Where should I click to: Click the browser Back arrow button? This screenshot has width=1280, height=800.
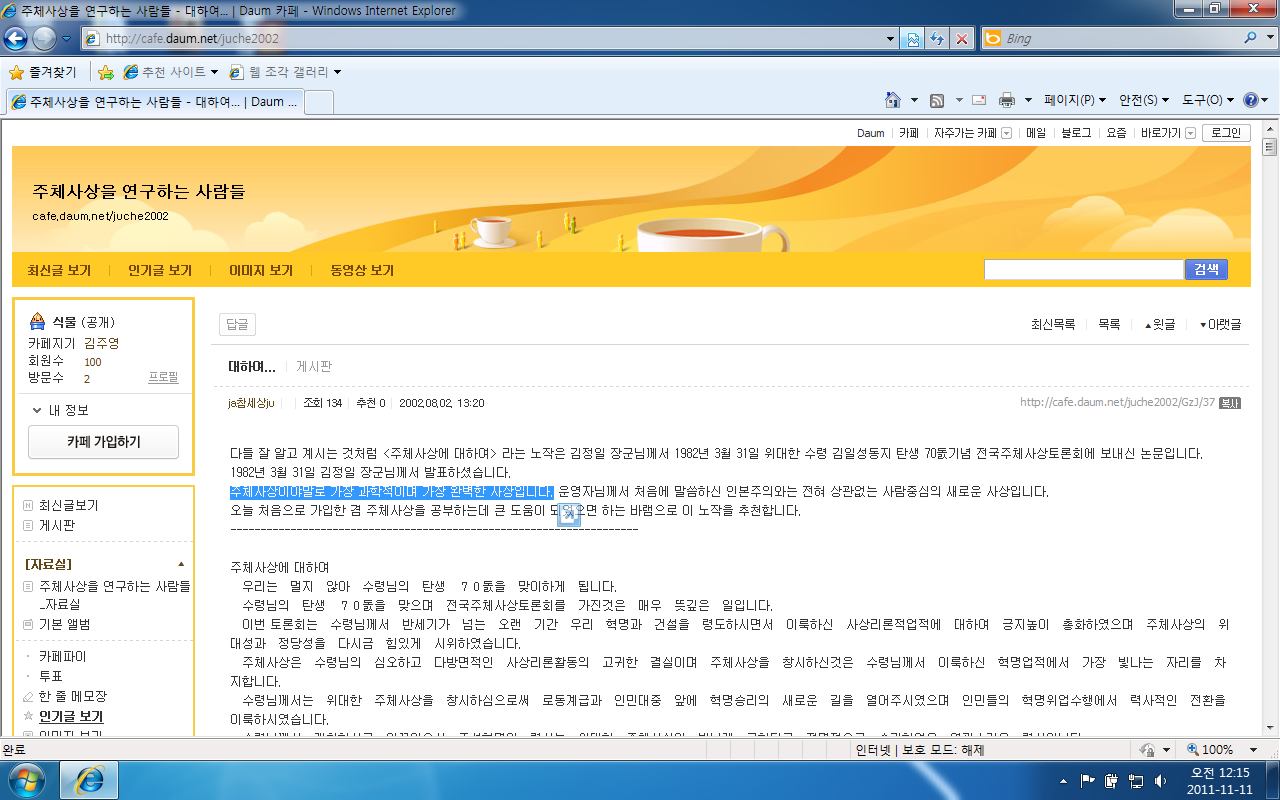17,39
